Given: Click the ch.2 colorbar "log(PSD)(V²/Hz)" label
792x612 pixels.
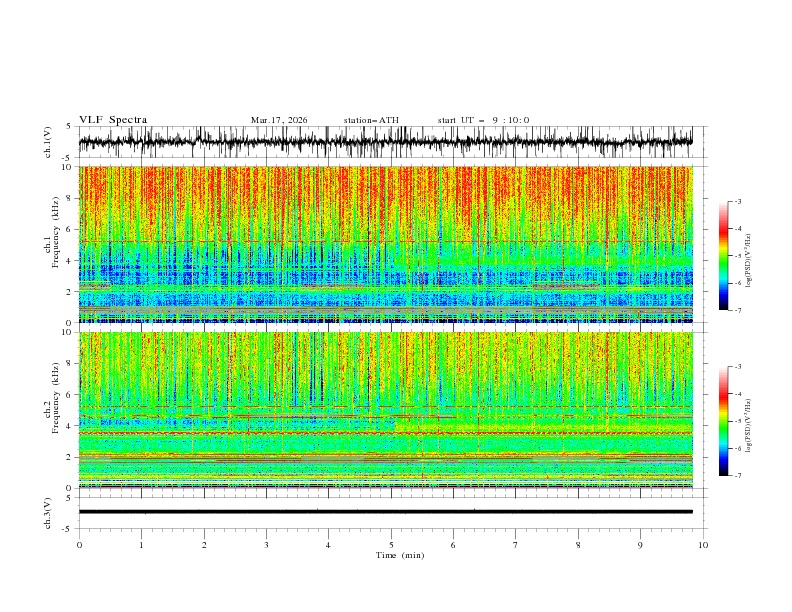Looking at the screenshot, I should [x=749, y=426].
